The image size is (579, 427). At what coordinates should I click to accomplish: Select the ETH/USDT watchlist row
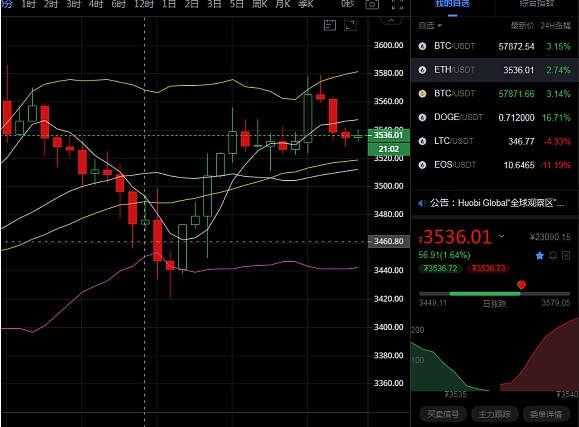(x=495, y=70)
